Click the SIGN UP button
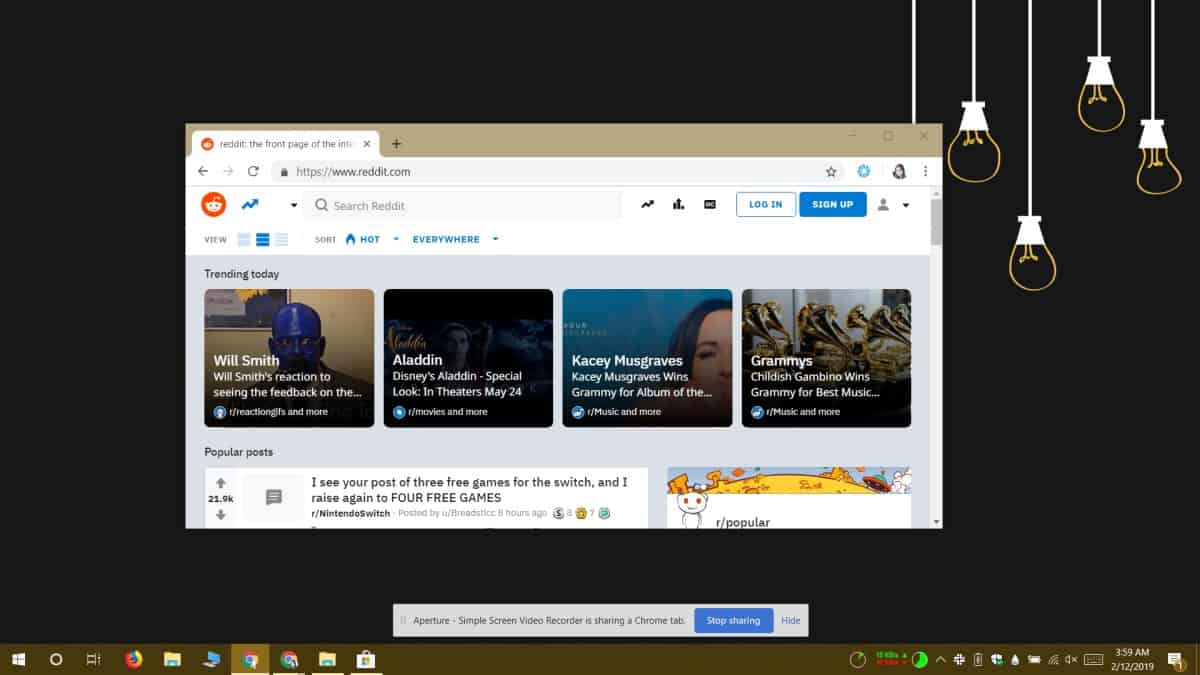Image resolution: width=1200 pixels, height=675 pixels. [833, 205]
